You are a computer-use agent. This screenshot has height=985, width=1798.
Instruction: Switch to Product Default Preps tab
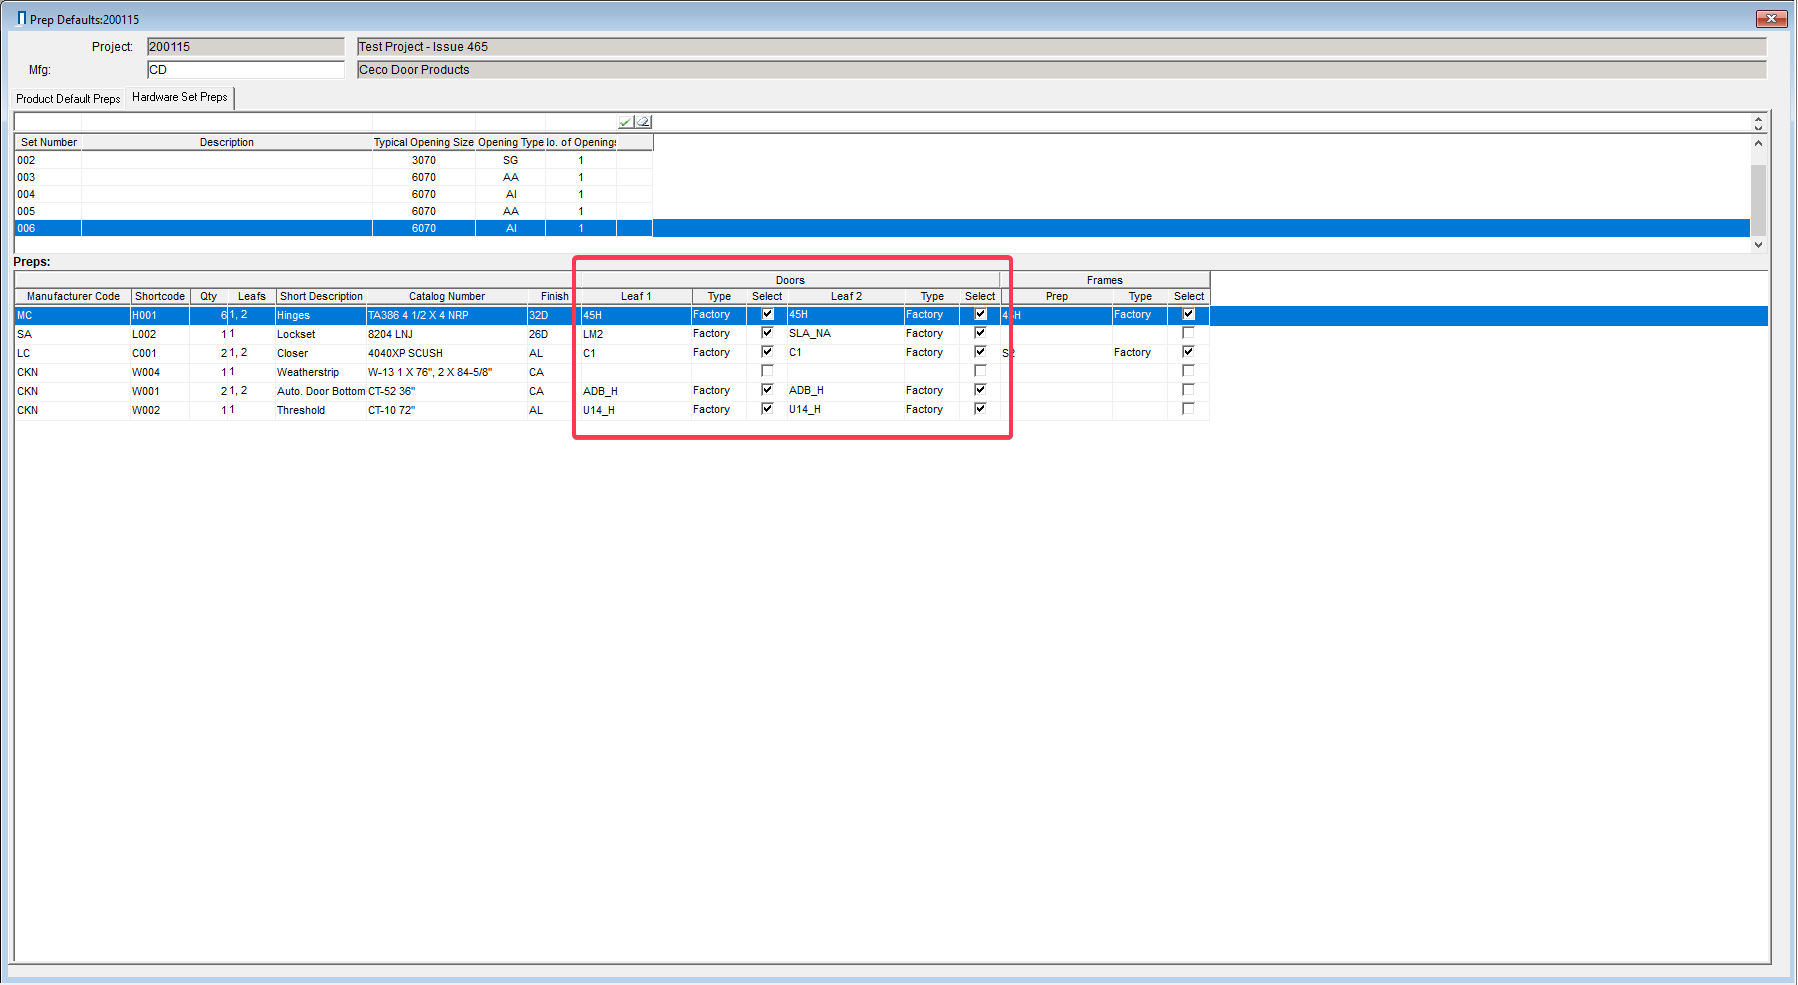click(68, 99)
